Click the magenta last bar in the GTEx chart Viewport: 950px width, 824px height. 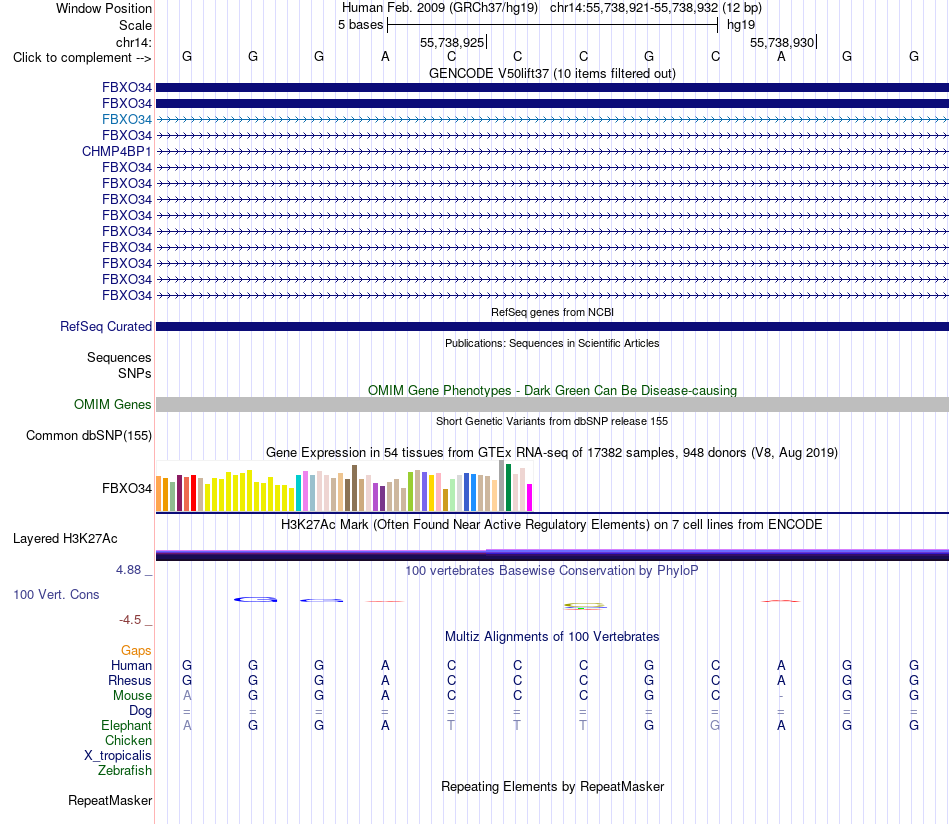click(530, 497)
